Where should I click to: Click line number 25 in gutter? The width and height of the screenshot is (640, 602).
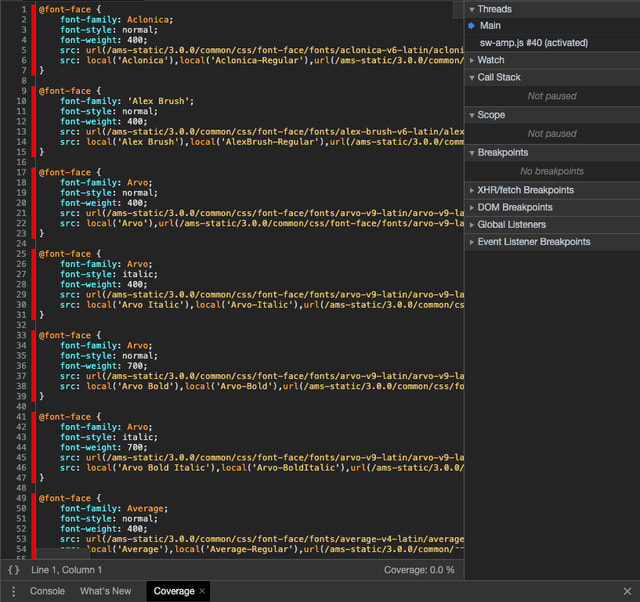click(x=21, y=253)
